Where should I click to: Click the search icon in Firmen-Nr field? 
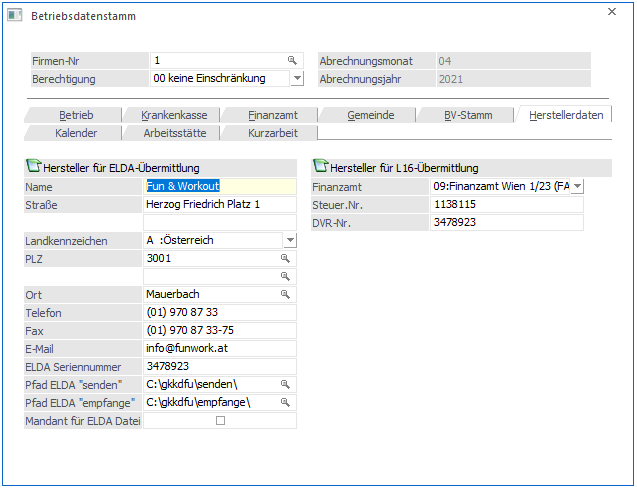(x=292, y=61)
